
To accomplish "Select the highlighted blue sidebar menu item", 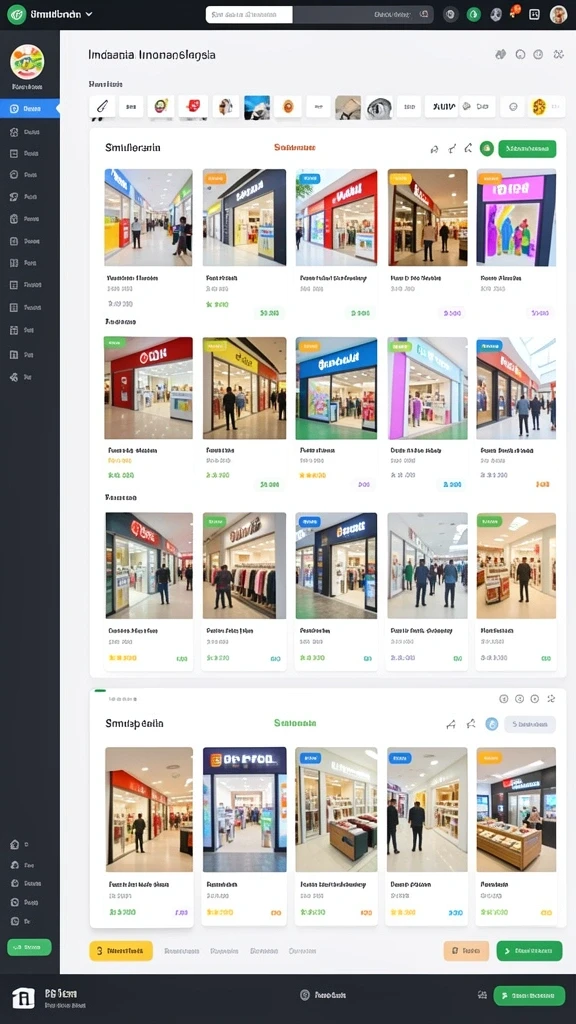I will click(x=30, y=109).
